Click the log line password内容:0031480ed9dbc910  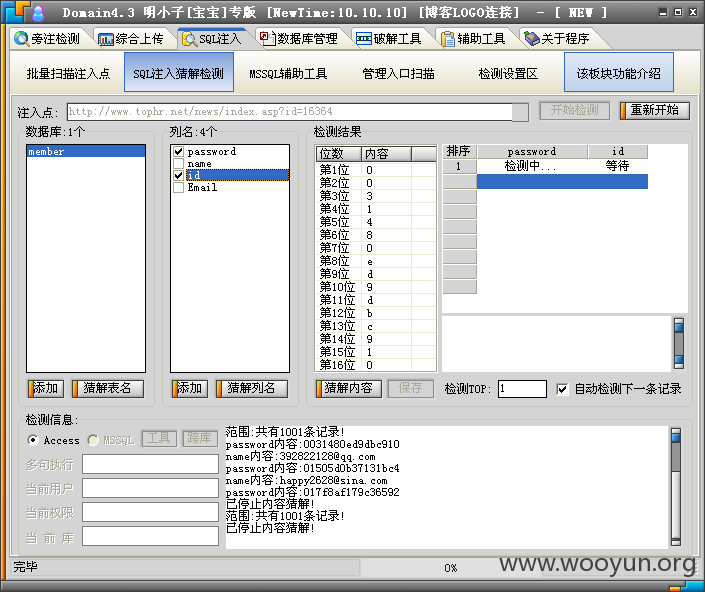tap(312, 445)
